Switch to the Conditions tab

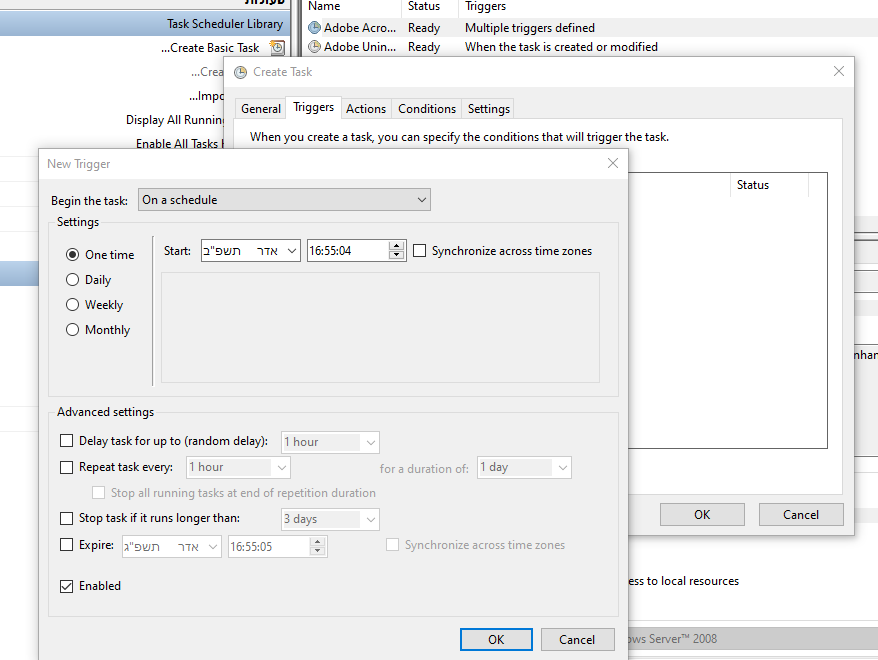pos(427,109)
